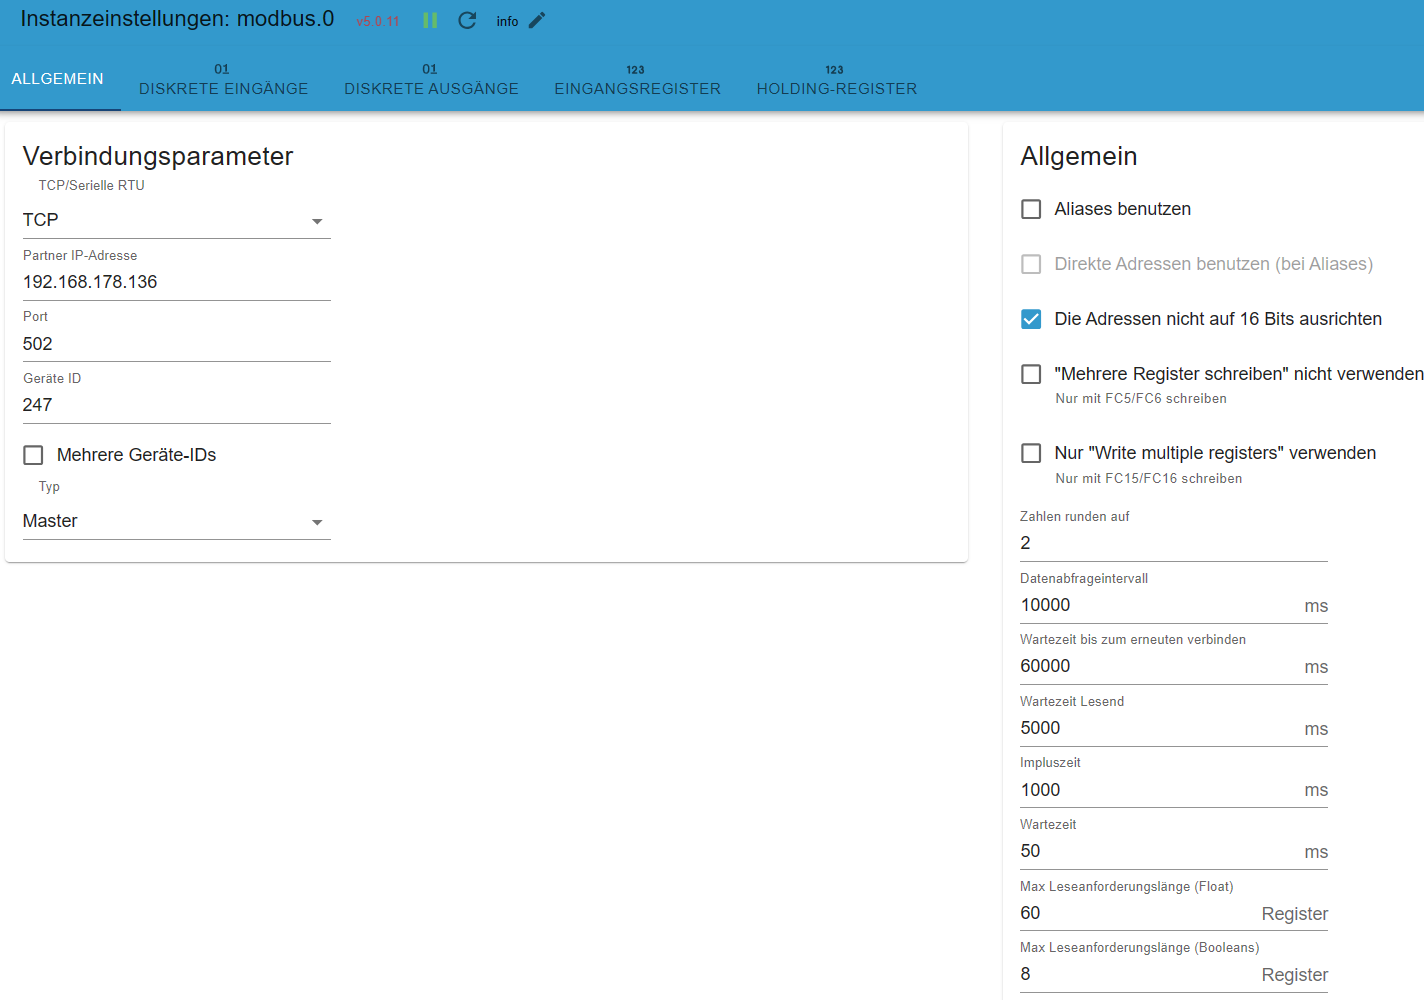Edit log level with pencil icon
Screen dimensions: 1424x1000
(x=537, y=21)
